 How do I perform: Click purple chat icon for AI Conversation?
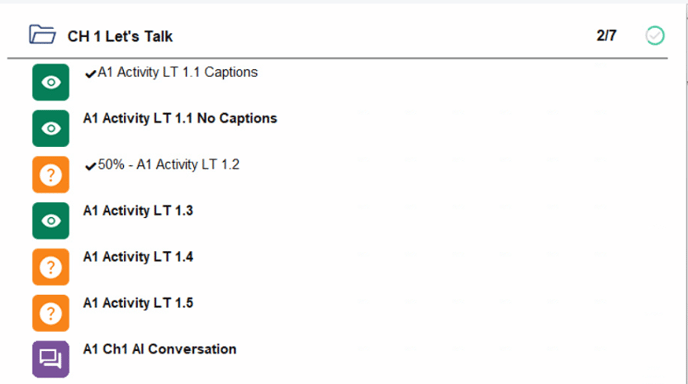click(x=50, y=359)
